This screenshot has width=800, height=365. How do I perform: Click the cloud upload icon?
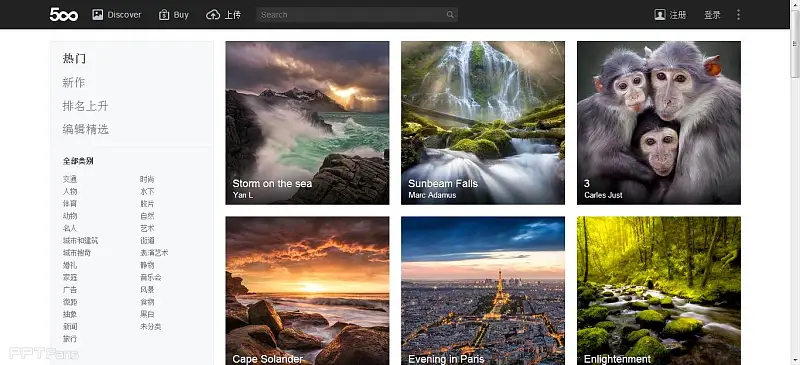(213, 15)
